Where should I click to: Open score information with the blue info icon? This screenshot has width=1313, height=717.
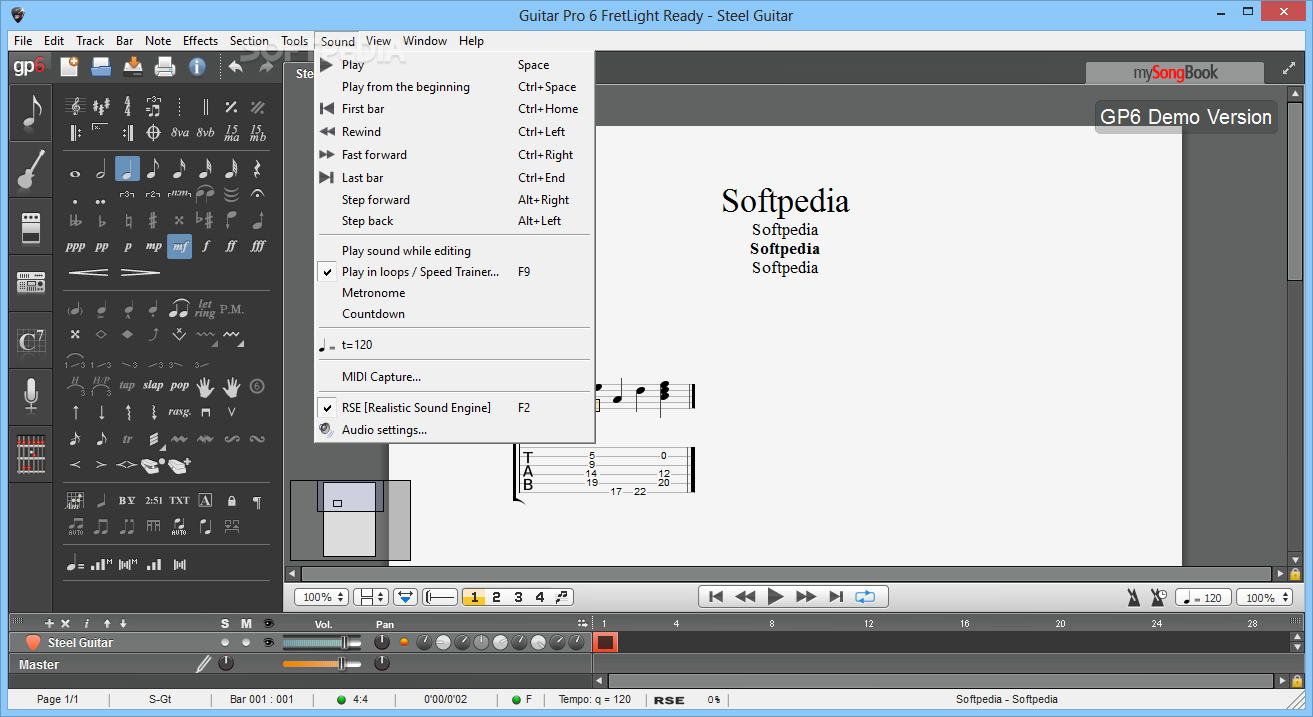[197, 67]
